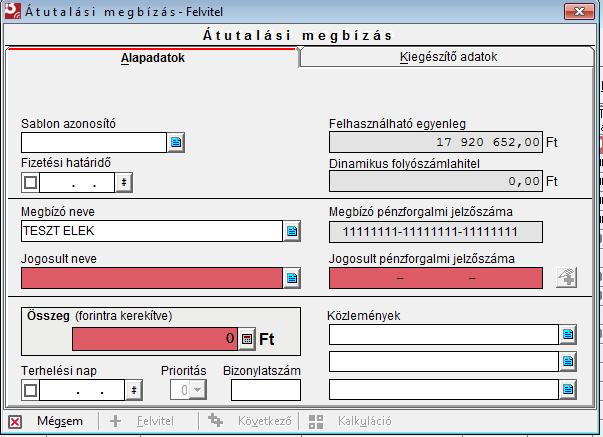Focus the Sablon azonosító input field
Viewport: 603px width, 437px height.
click(94, 142)
